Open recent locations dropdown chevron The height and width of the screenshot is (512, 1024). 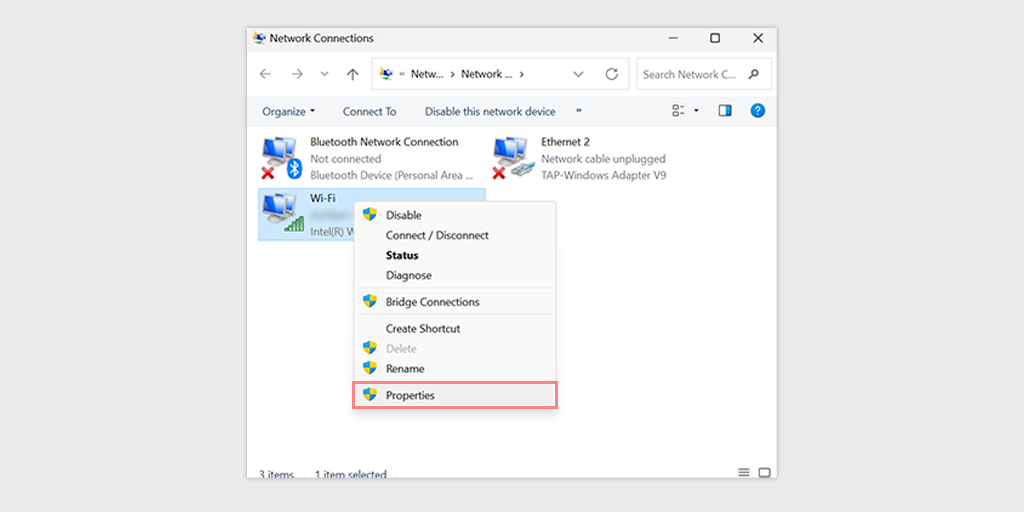click(325, 74)
